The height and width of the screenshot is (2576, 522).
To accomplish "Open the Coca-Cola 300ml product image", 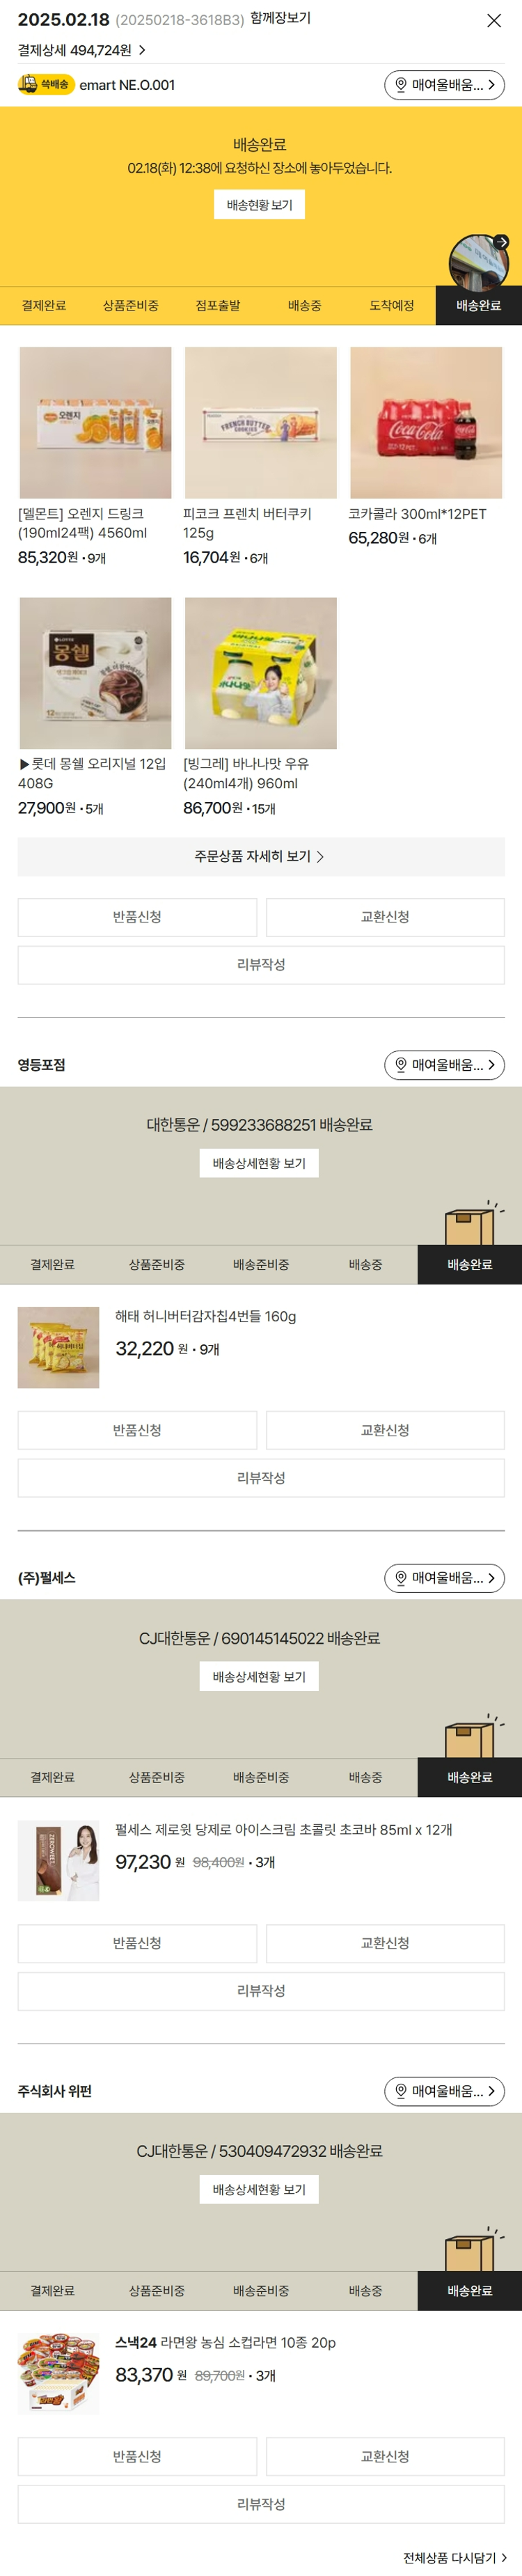I will pyautogui.click(x=426, y=423).
